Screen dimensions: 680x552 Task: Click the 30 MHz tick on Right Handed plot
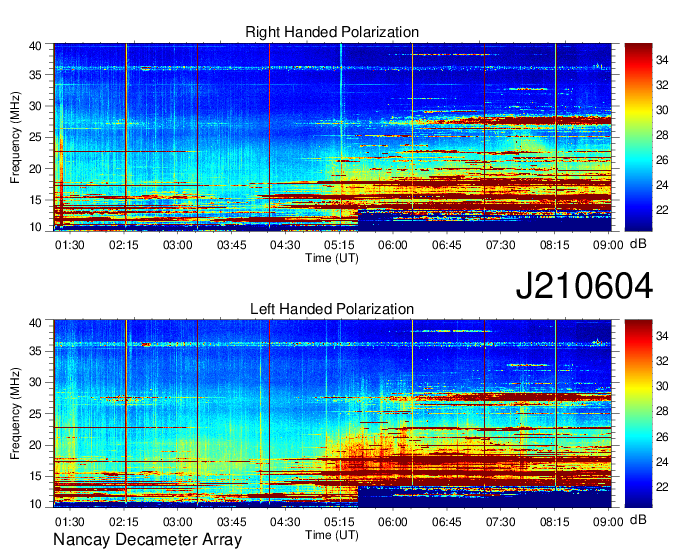click(35, 106)
